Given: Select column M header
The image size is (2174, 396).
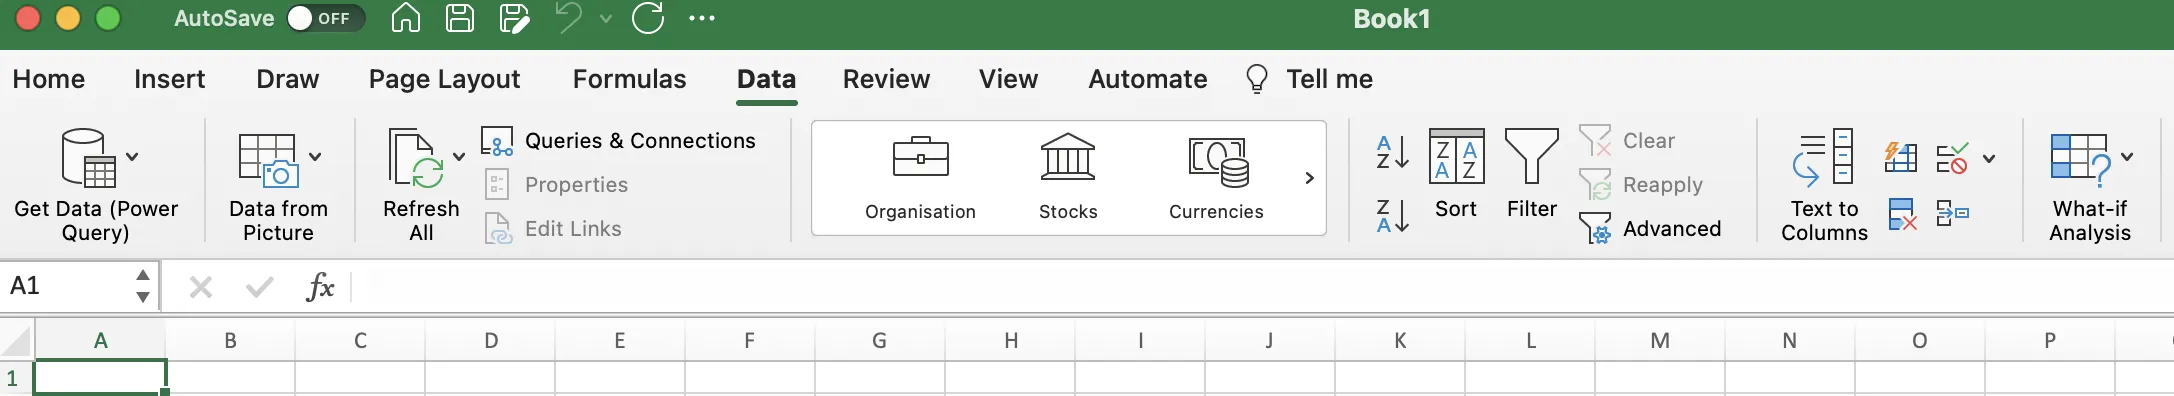Looking at the screenshot, I should [x=1660, y=341].
